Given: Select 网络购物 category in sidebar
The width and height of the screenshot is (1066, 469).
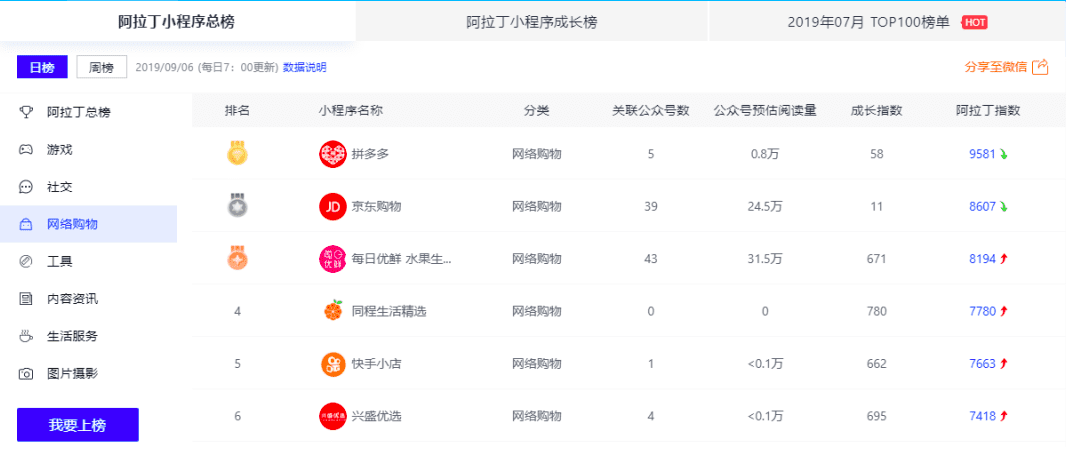Looking at the screenshot, I should point(88,224).
